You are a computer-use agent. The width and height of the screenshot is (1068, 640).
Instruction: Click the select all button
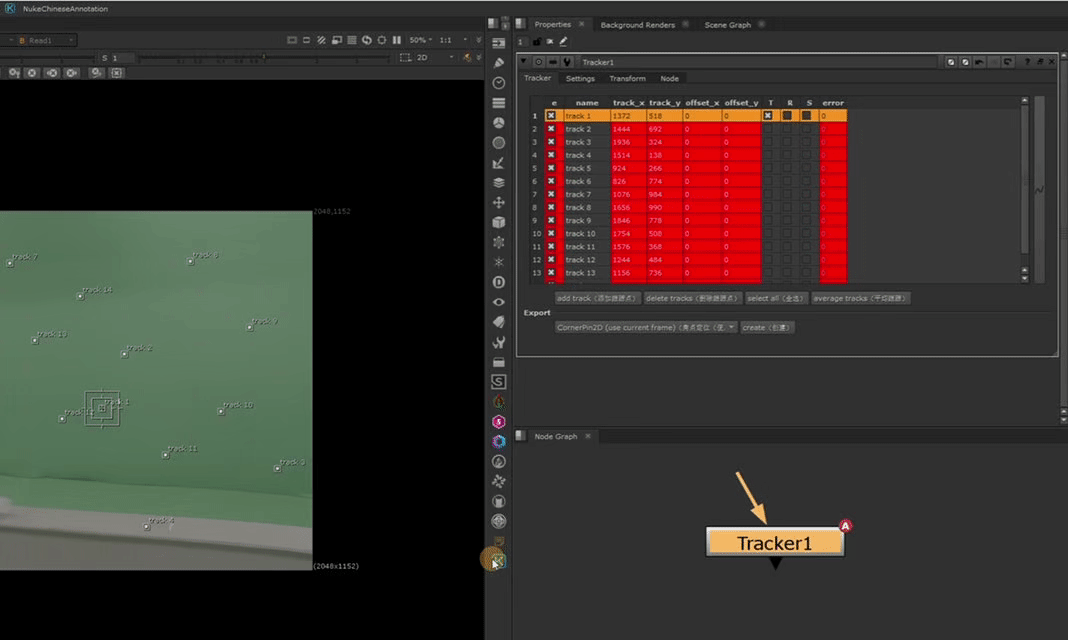pos(776,298)
